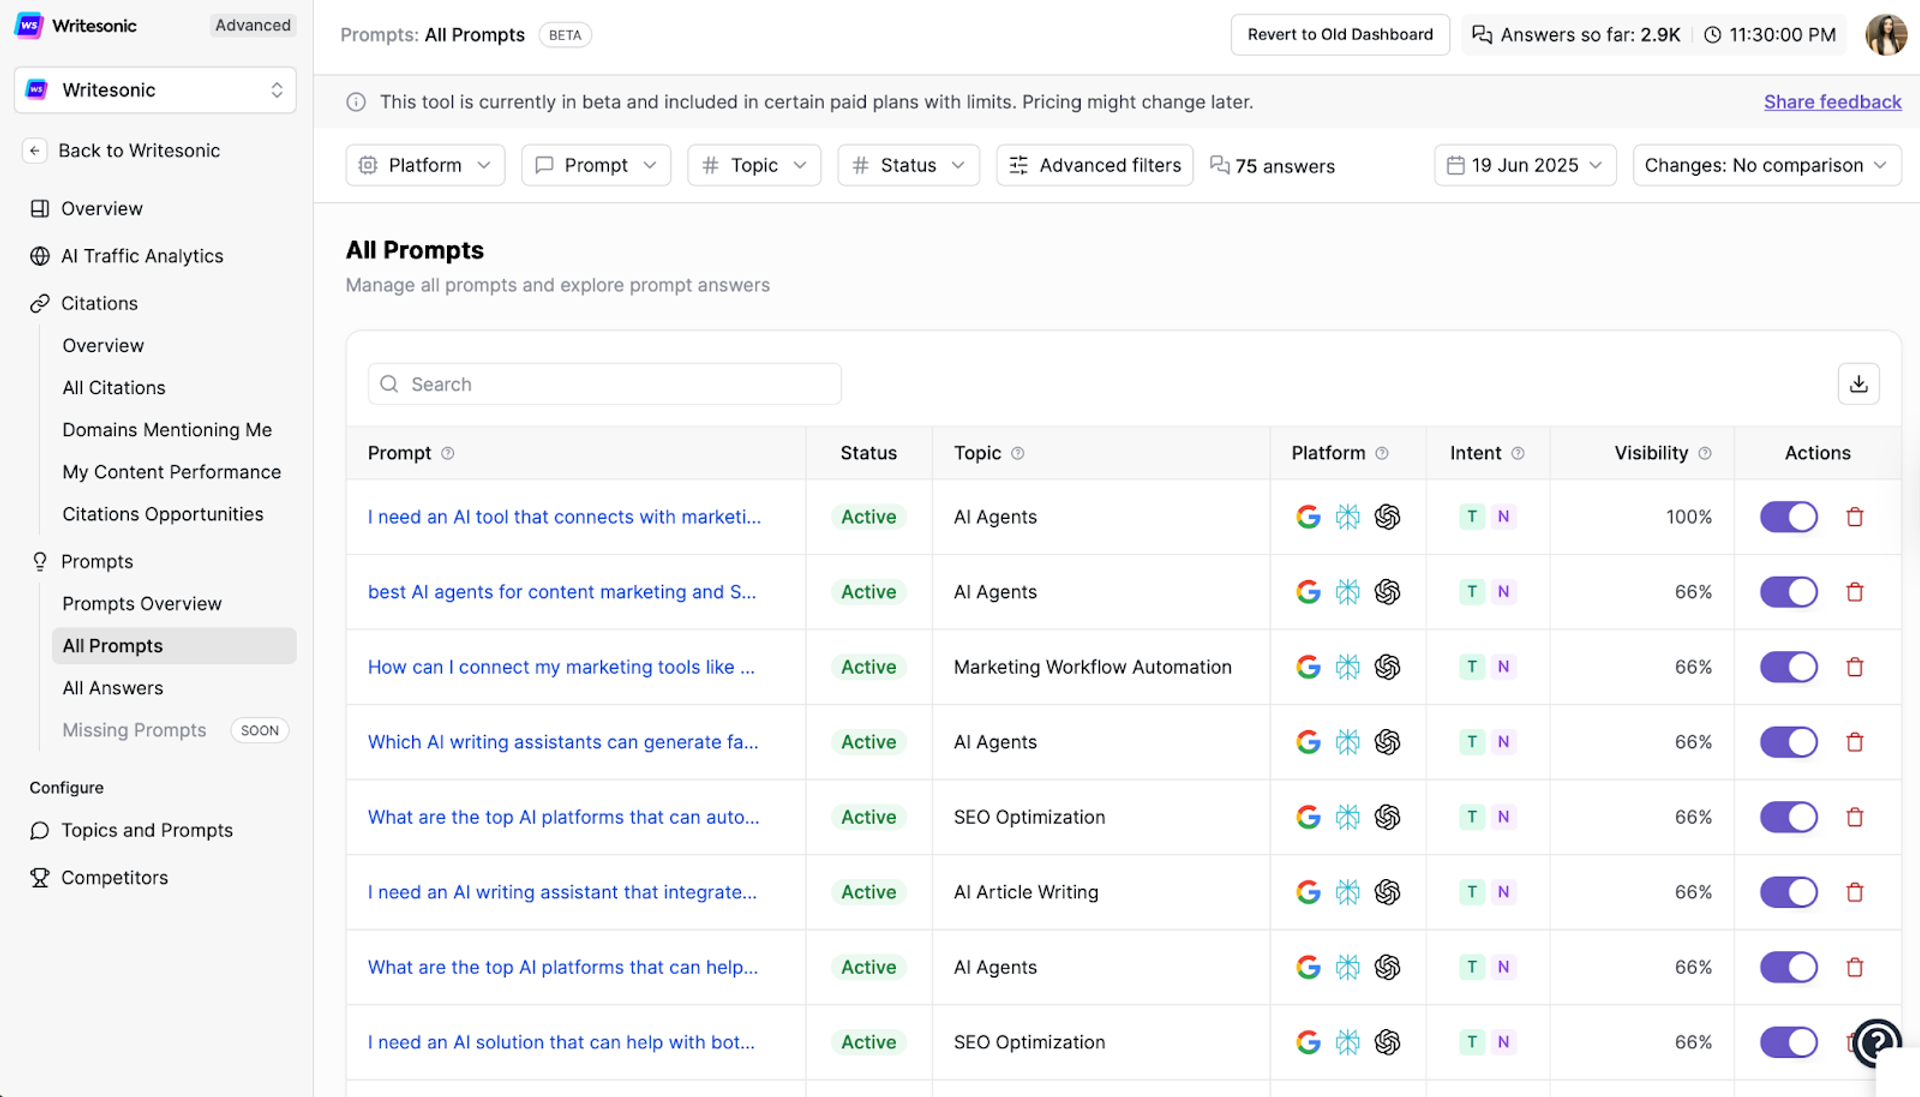Open My Content Performance

point(171,472)
